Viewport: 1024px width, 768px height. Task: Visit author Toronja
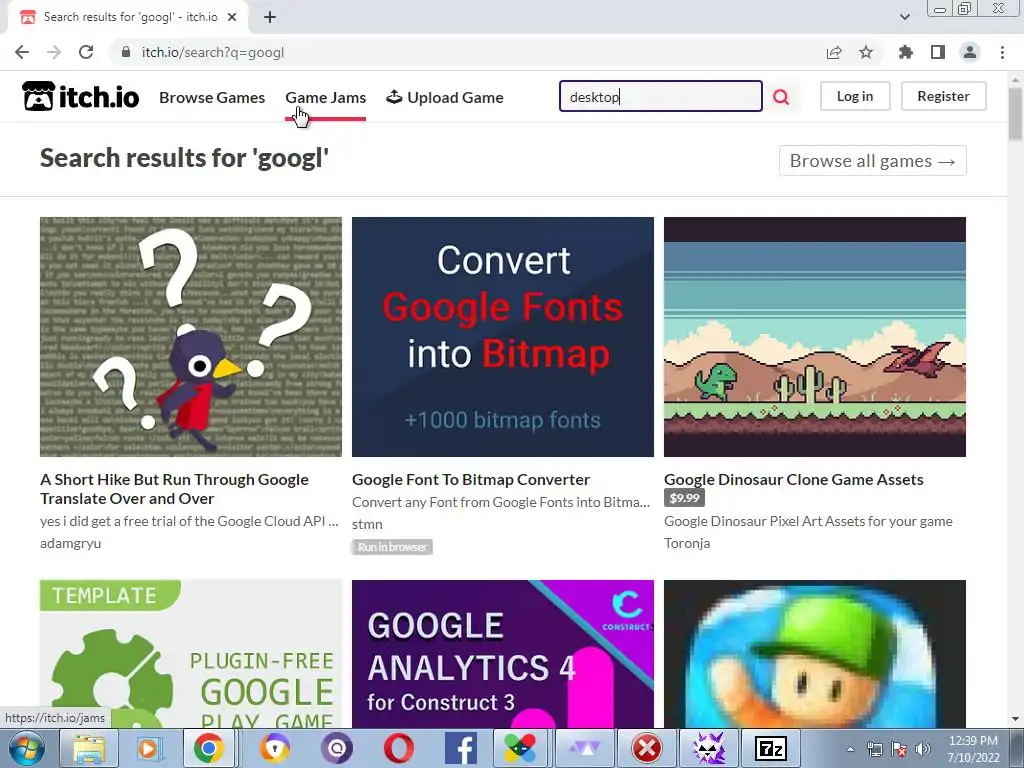click(x=687, y=543)
